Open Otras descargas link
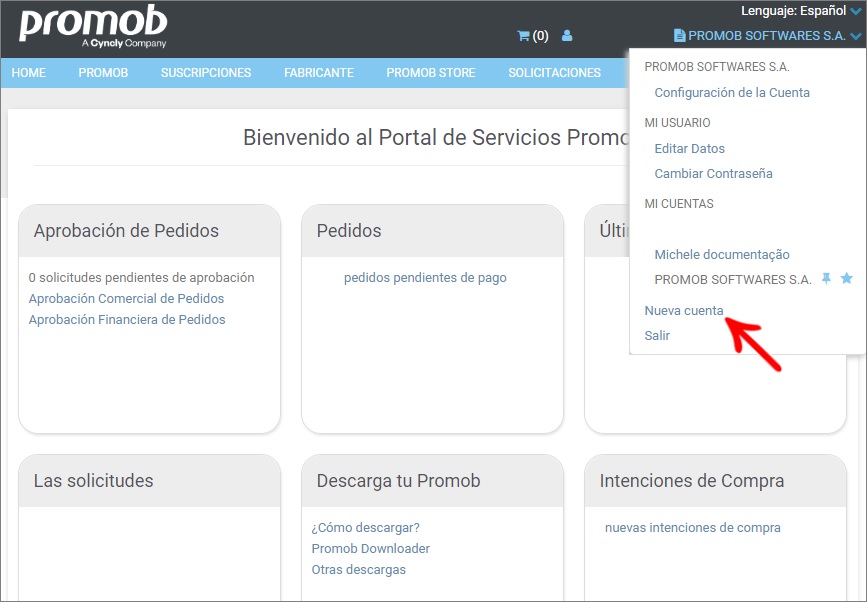867x602 pixels. pos(358,569)
